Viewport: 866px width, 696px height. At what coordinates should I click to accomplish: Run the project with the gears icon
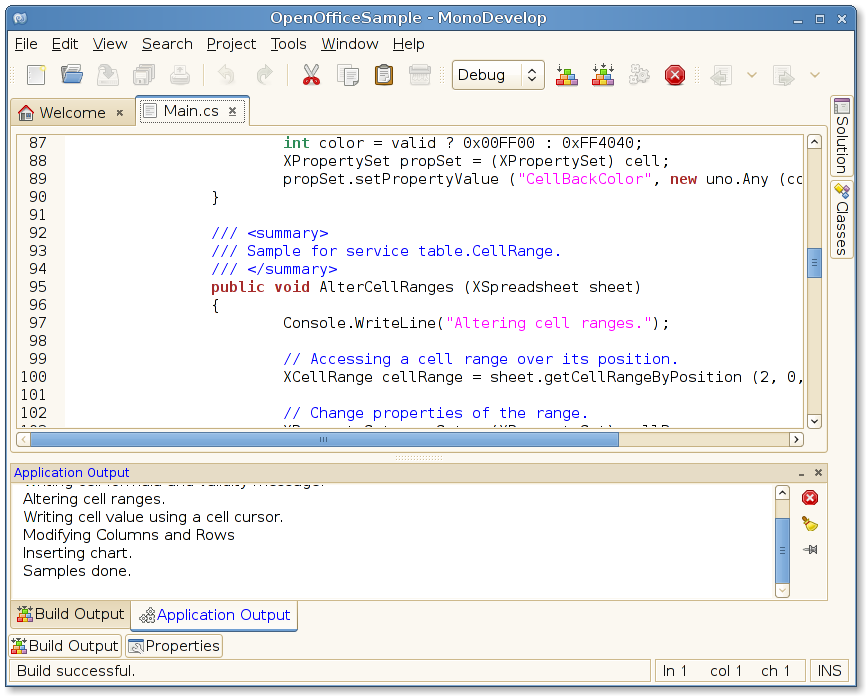[639, 75]
